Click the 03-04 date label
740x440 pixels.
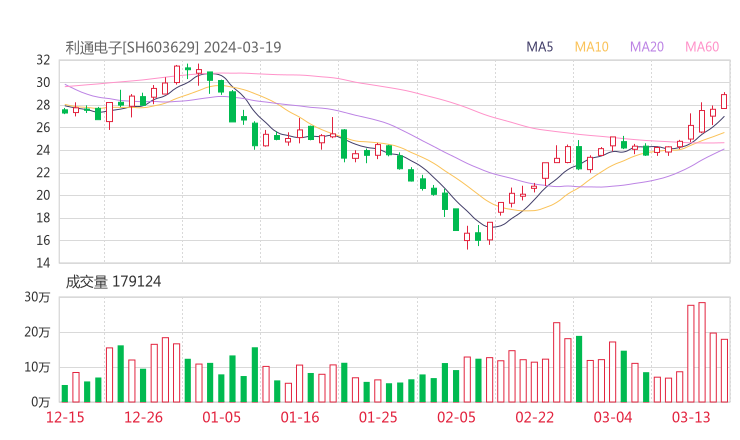tap(613, 417)
